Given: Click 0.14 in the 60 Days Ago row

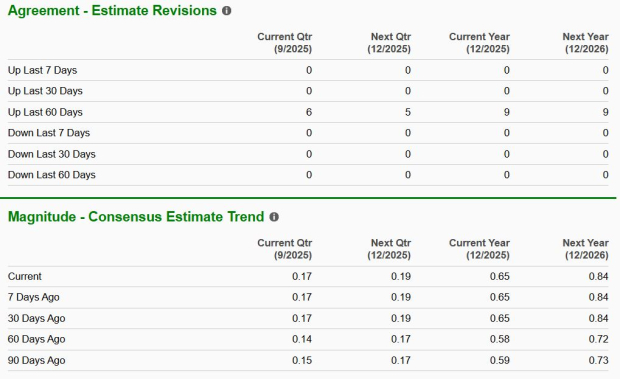Looking at the screenshot, I should pyautogui.click(x=302, y=339).
